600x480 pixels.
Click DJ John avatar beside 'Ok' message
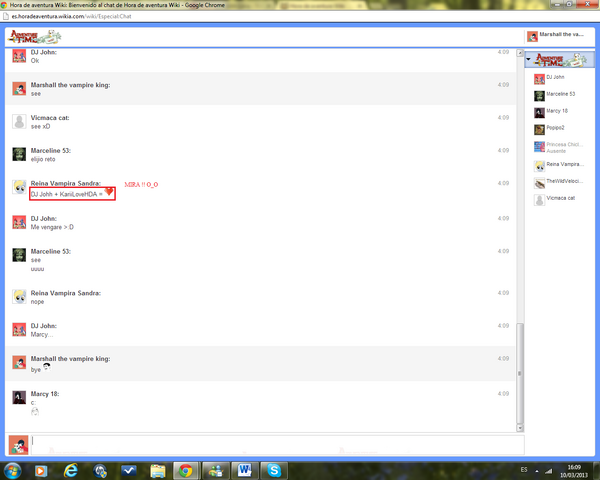click(x=19, y=56)
